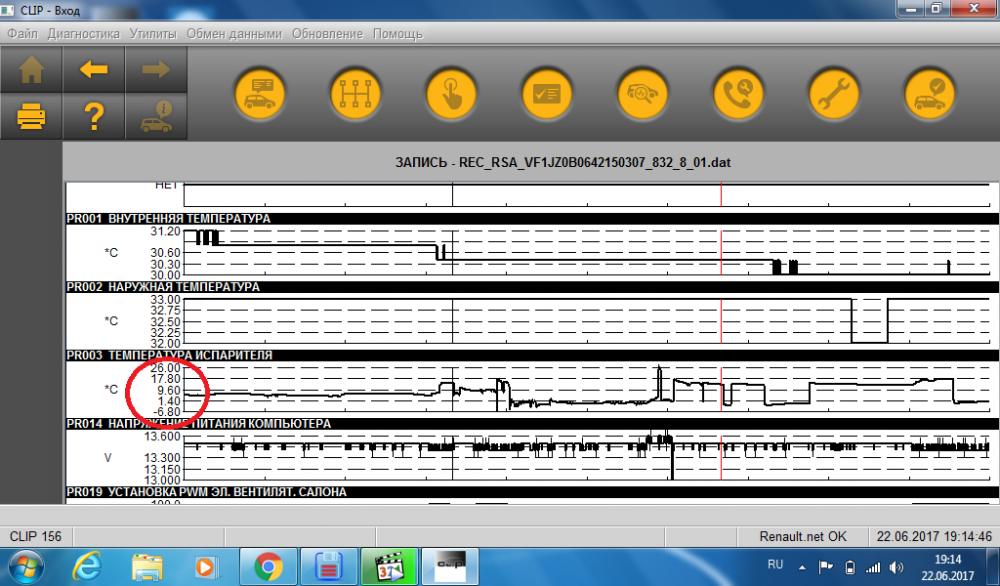Open the Windows Start menu
This screenshot has height=586, width=1000.
24,566
